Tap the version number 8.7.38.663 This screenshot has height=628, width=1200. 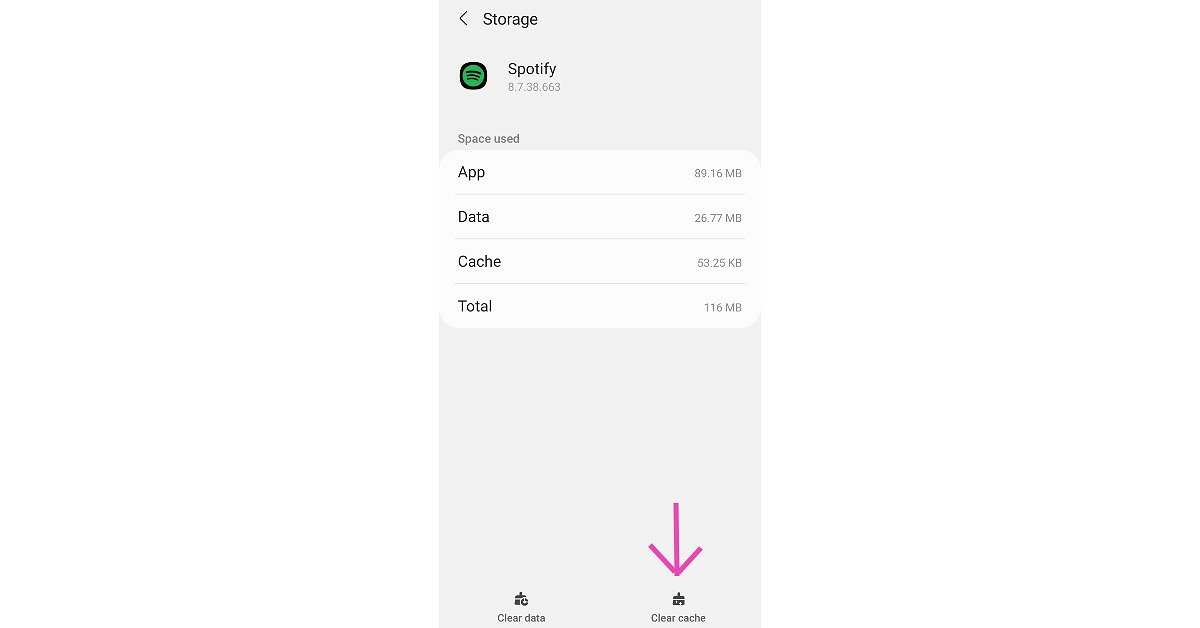point(534,88)
